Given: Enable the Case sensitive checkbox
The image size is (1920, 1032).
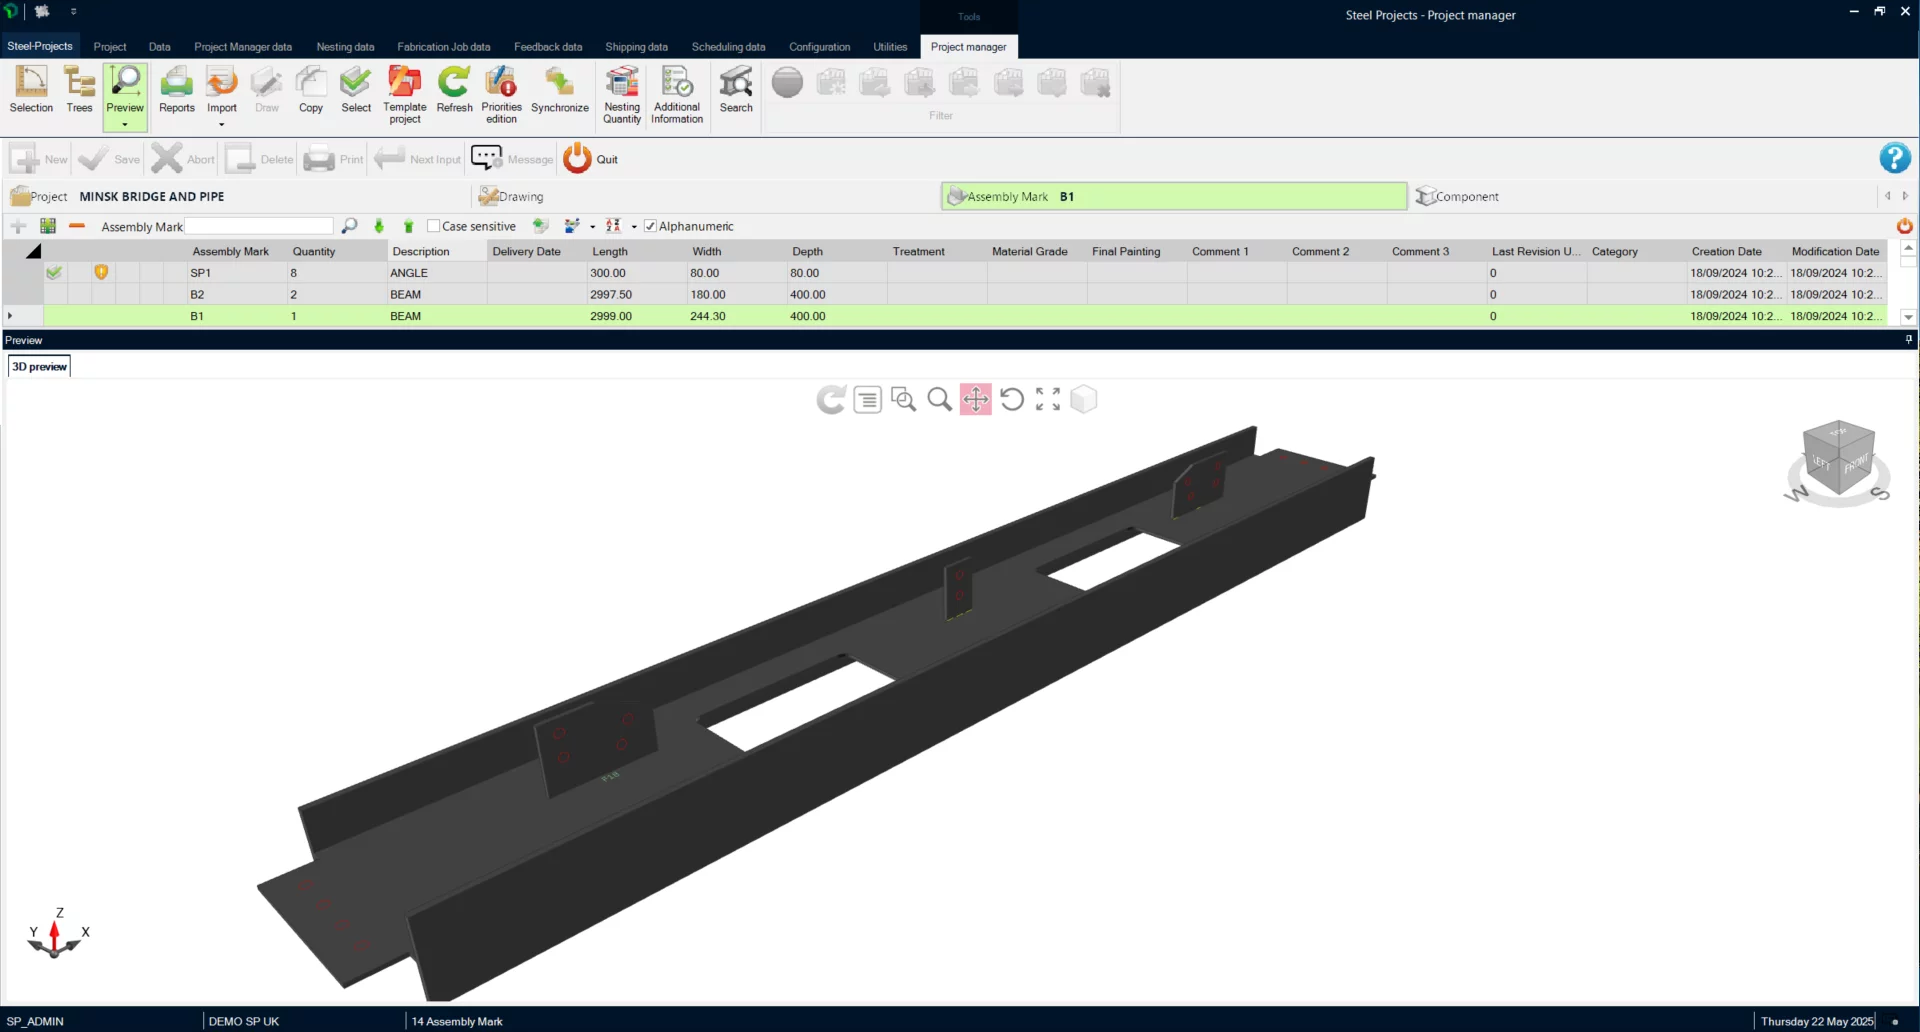Looking at the screenshot, I should [434, 226].
